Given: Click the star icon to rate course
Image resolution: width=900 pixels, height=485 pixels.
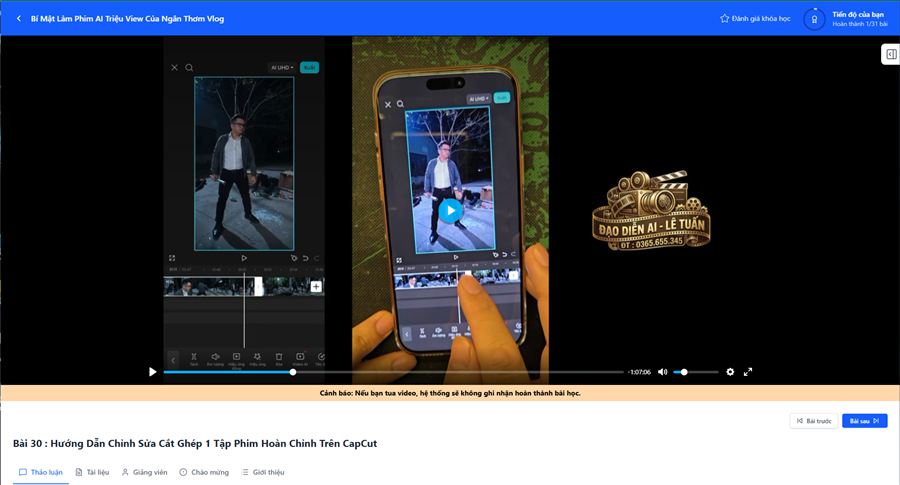Looking at the screenshot, I should tap(724, 18).
